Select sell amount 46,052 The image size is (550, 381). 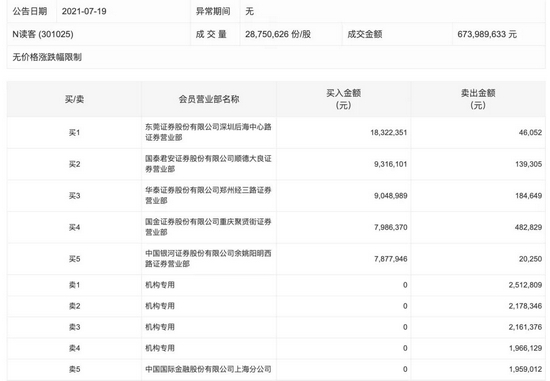pyautogui.click(x=530, y=133)
